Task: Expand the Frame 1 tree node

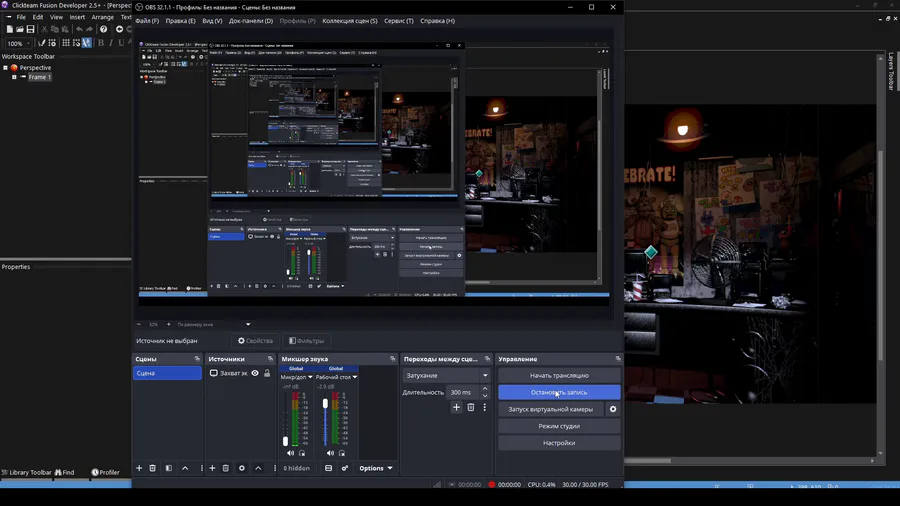Action: pyautogui.click(x=14, y=77)
